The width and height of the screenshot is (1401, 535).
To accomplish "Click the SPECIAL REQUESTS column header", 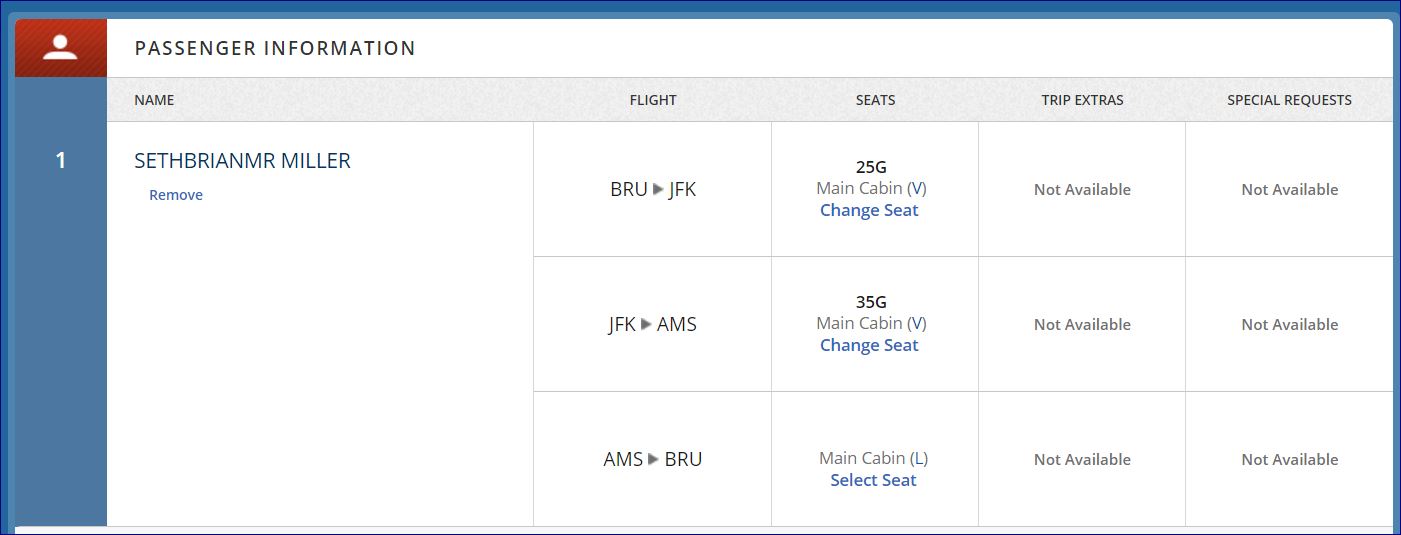I will (1289, 100).
